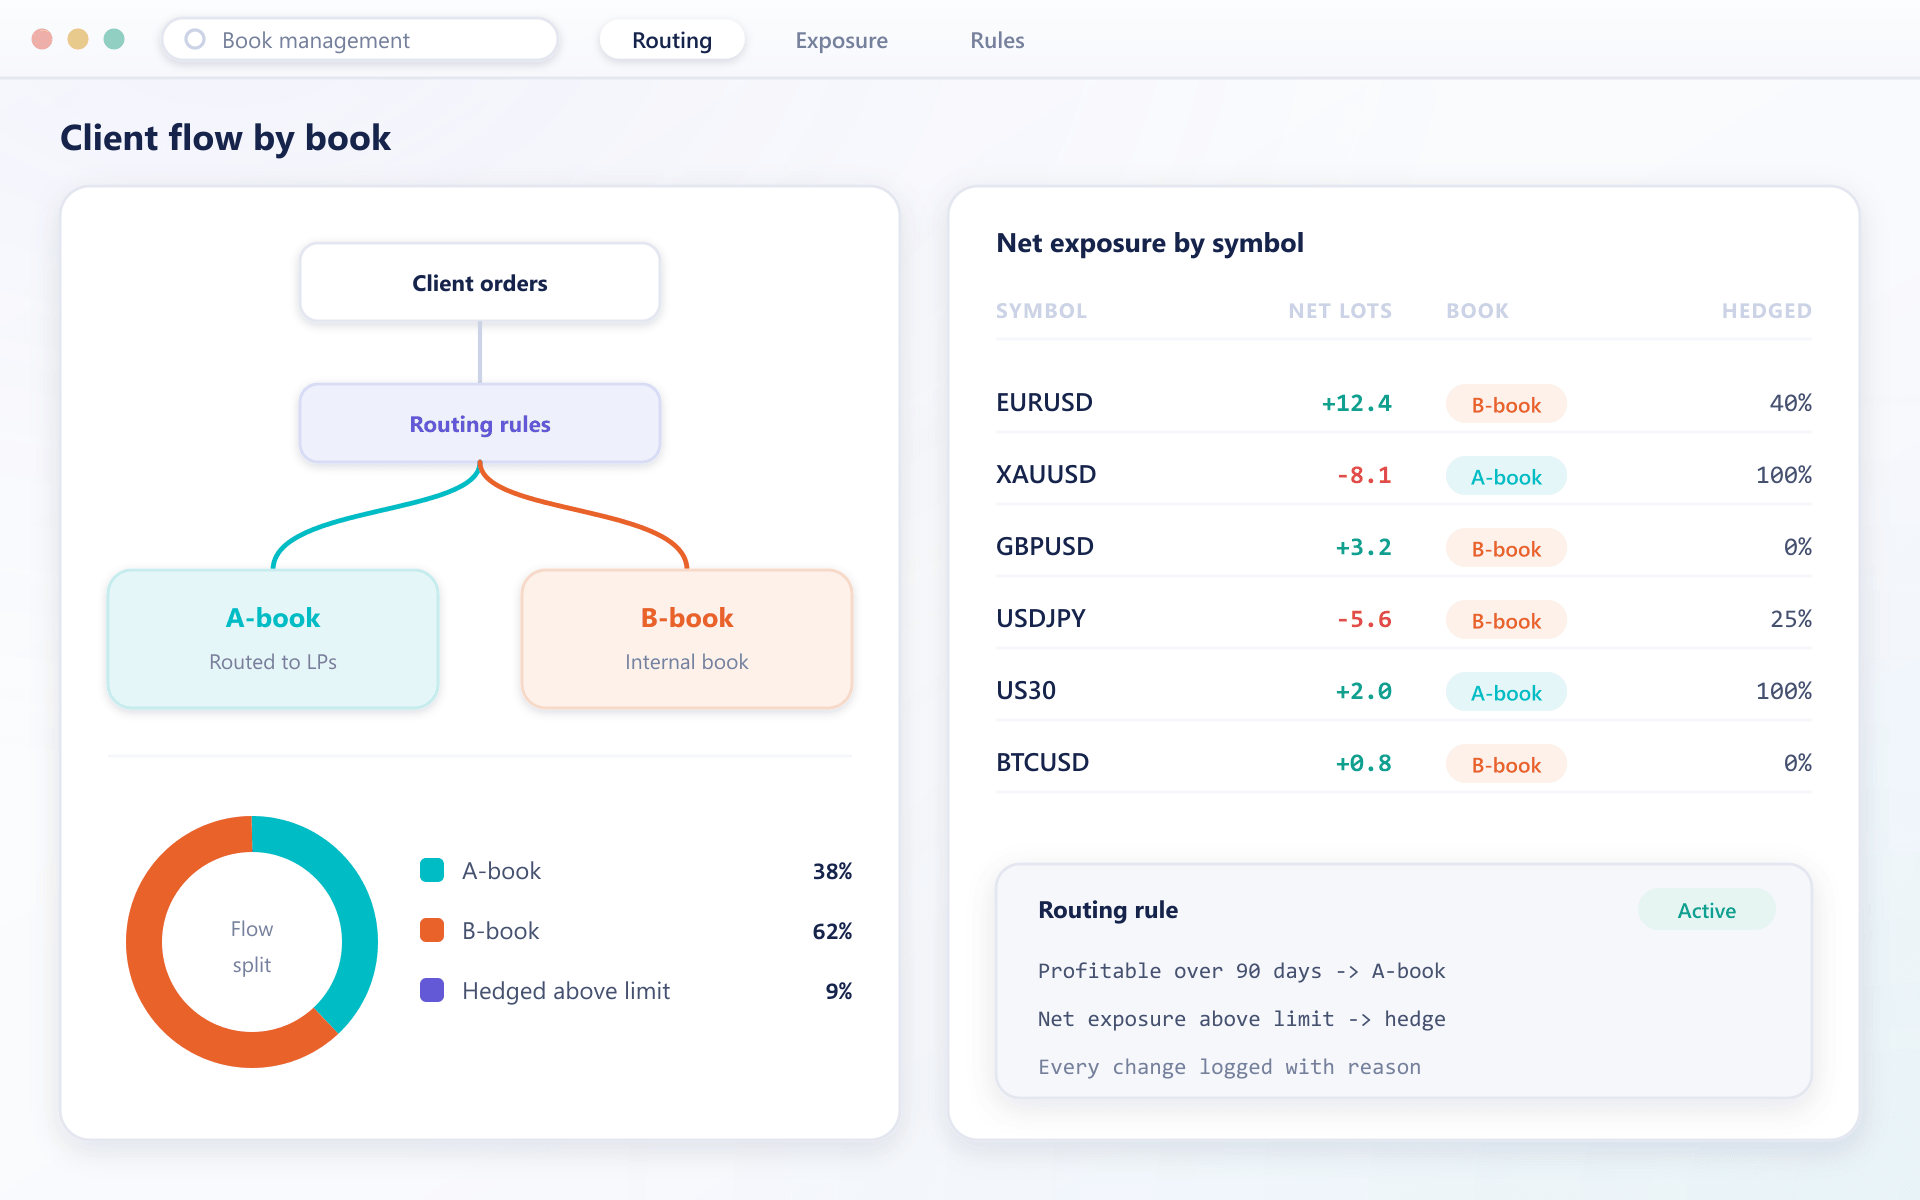The image size is (1920, 1200).
Task: Select the BTCUSD symbol row
Action: [x=1404, y=763]
